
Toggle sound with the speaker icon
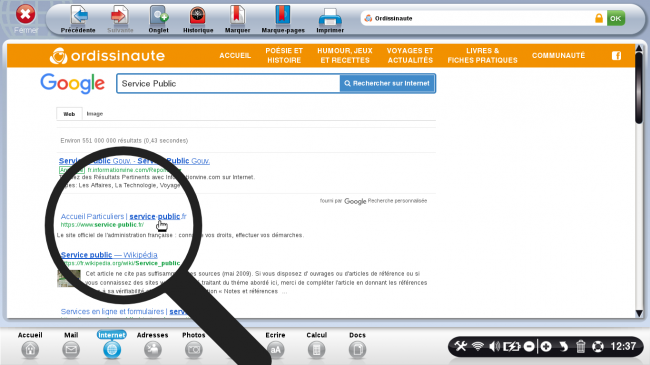pyautogui.click(x=494, y=346)
